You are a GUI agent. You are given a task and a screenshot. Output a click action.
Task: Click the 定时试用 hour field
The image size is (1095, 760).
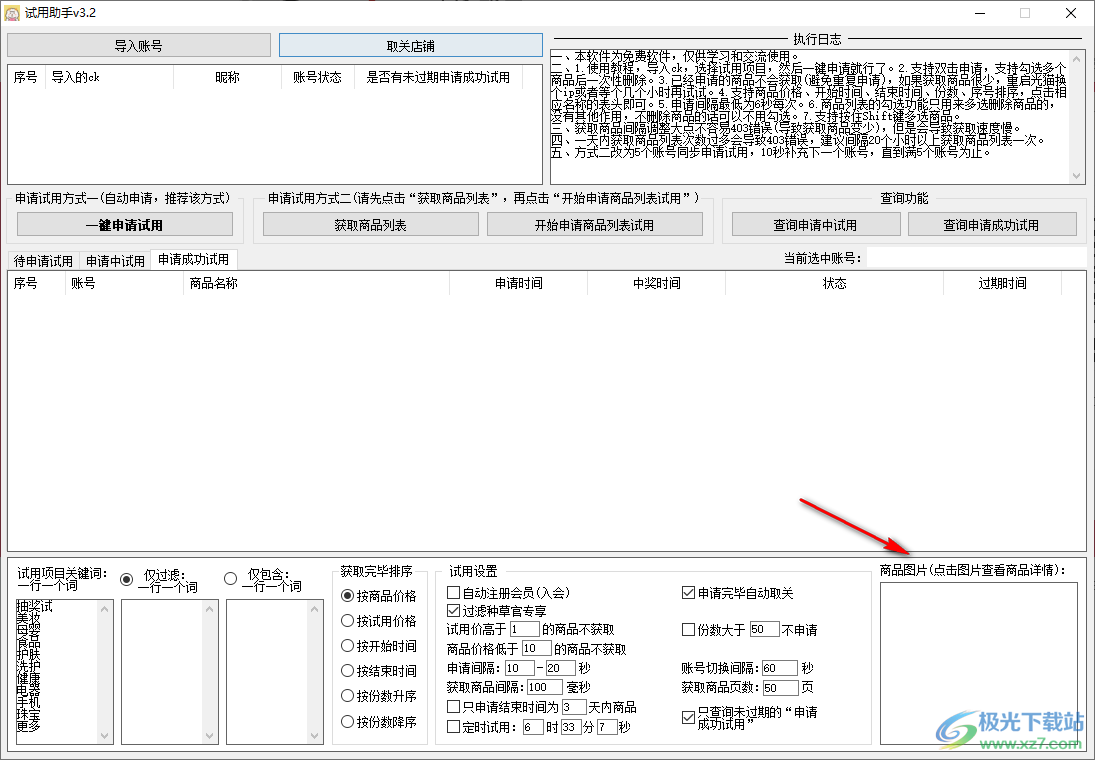(x=532, y=727)
